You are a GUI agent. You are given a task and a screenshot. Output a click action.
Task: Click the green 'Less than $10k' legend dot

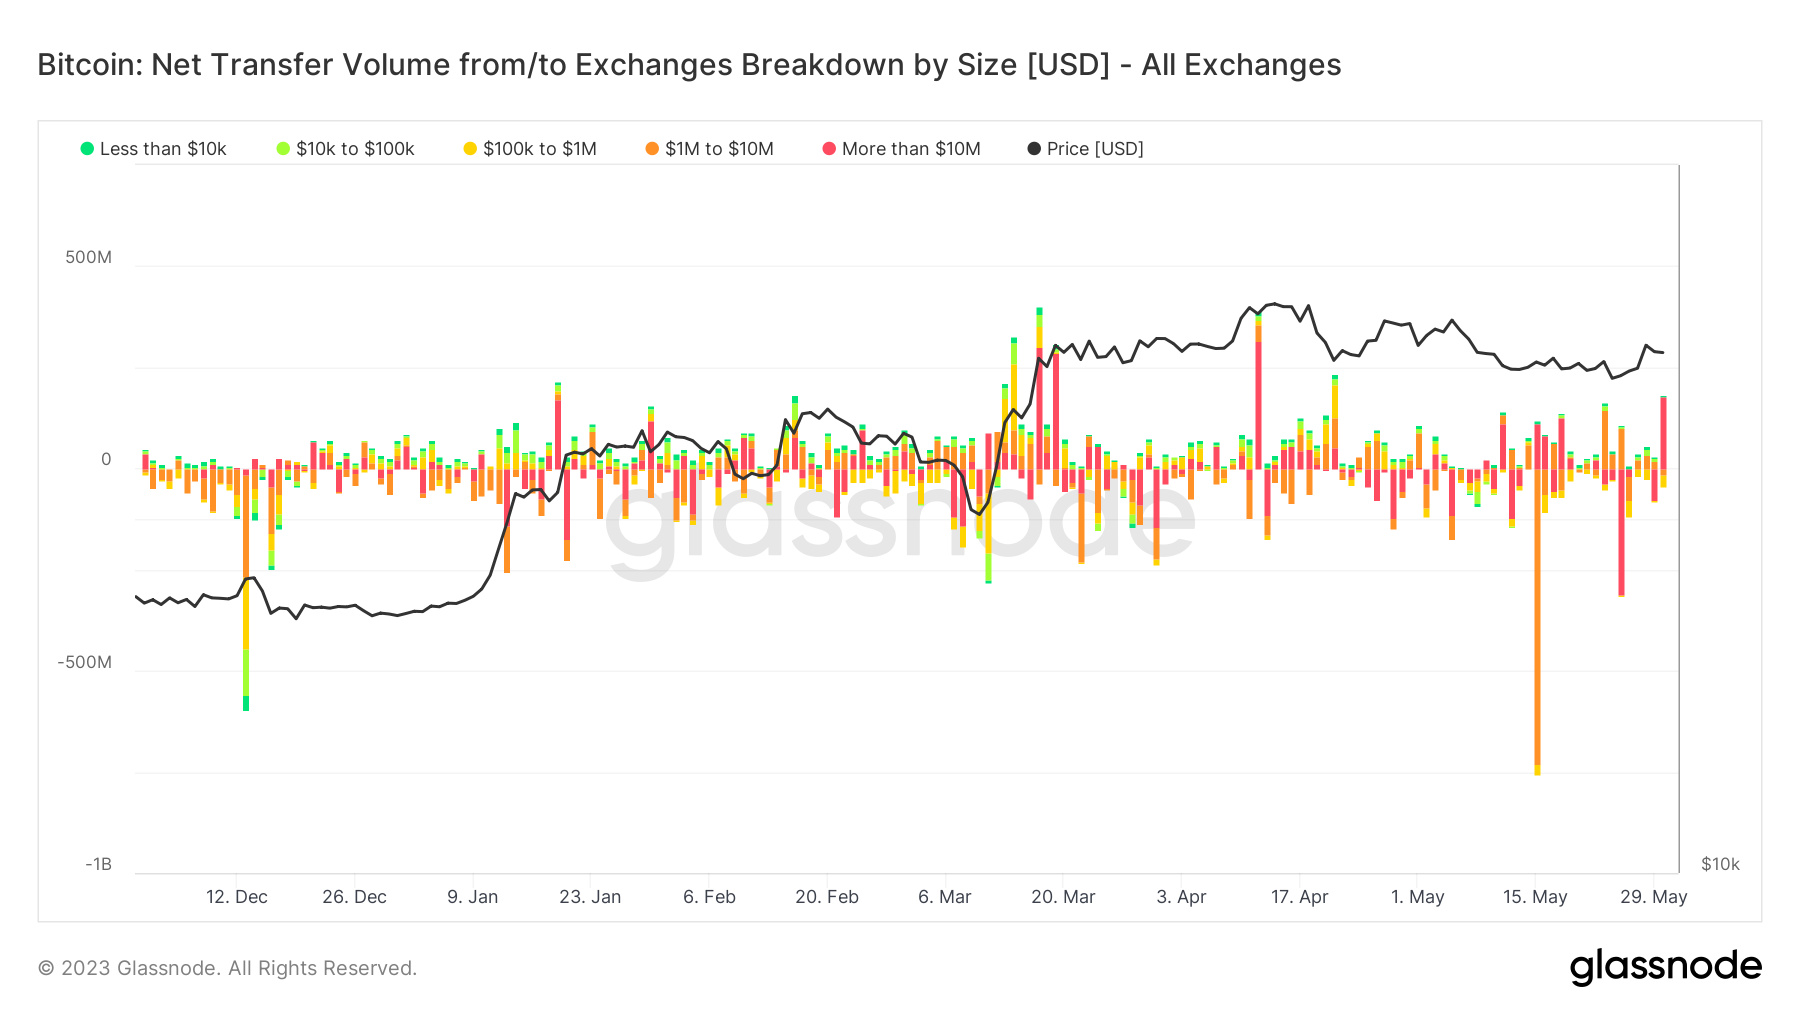88,149
